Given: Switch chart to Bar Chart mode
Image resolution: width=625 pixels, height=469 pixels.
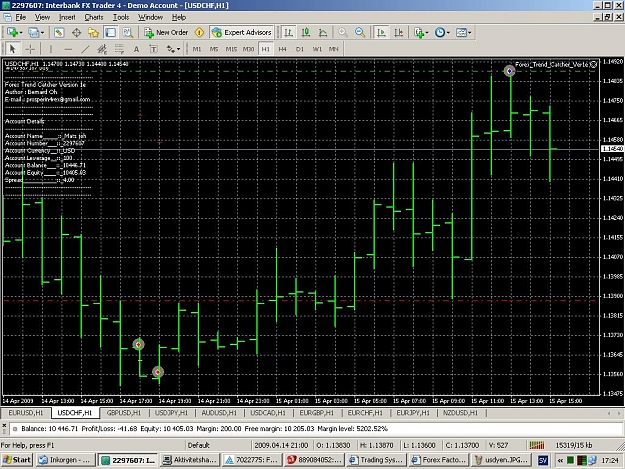Looking at the screenshot, I should click(288, 33).
